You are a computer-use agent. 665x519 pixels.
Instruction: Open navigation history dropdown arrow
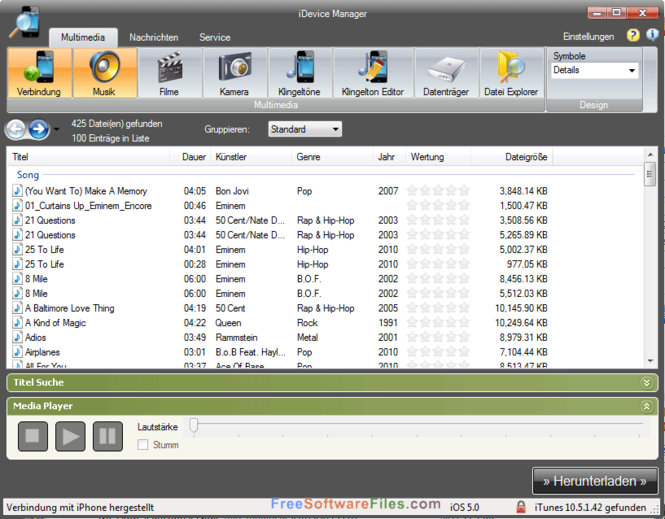tap(56, 129)
